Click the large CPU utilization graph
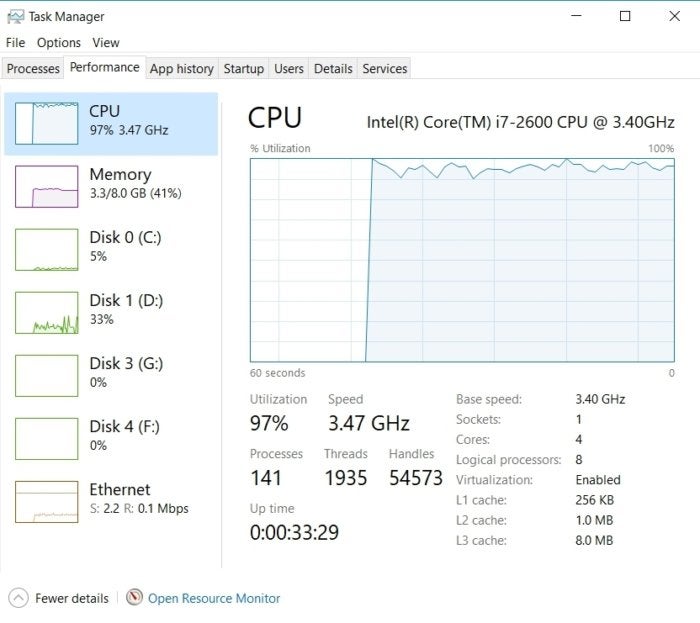Screen dimensions: 700x623 [462, 260]
